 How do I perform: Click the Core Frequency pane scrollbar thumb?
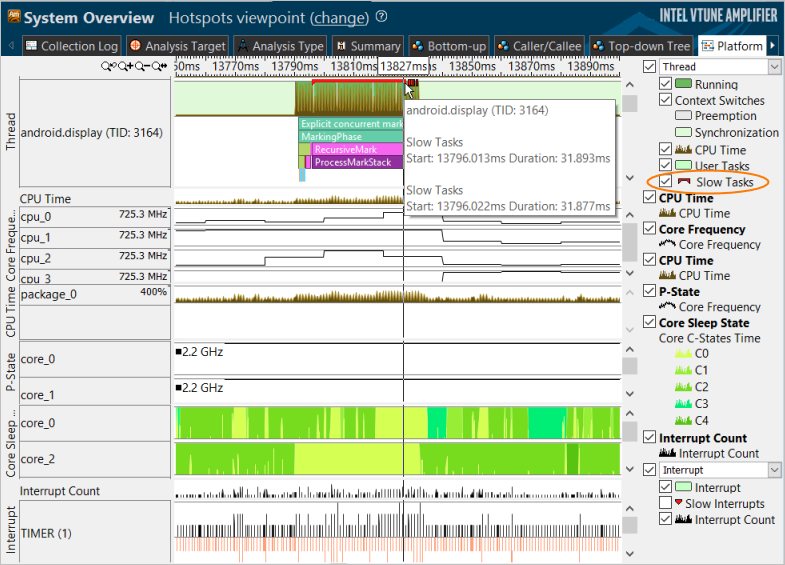point(630,242)
